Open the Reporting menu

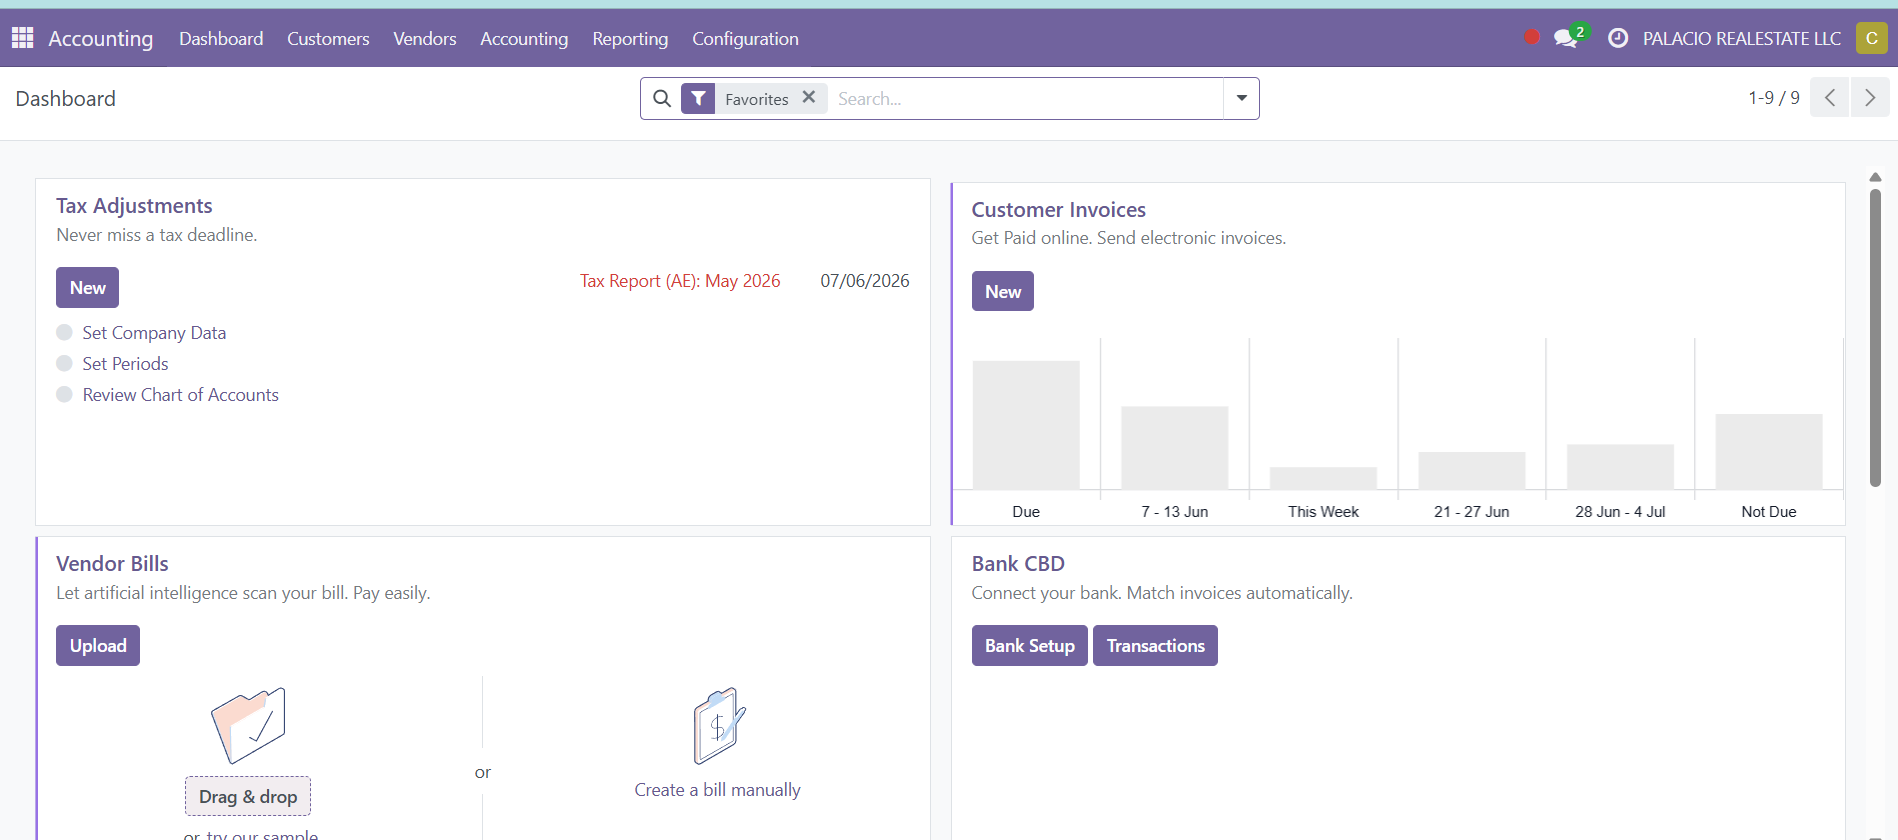[630, 38]
